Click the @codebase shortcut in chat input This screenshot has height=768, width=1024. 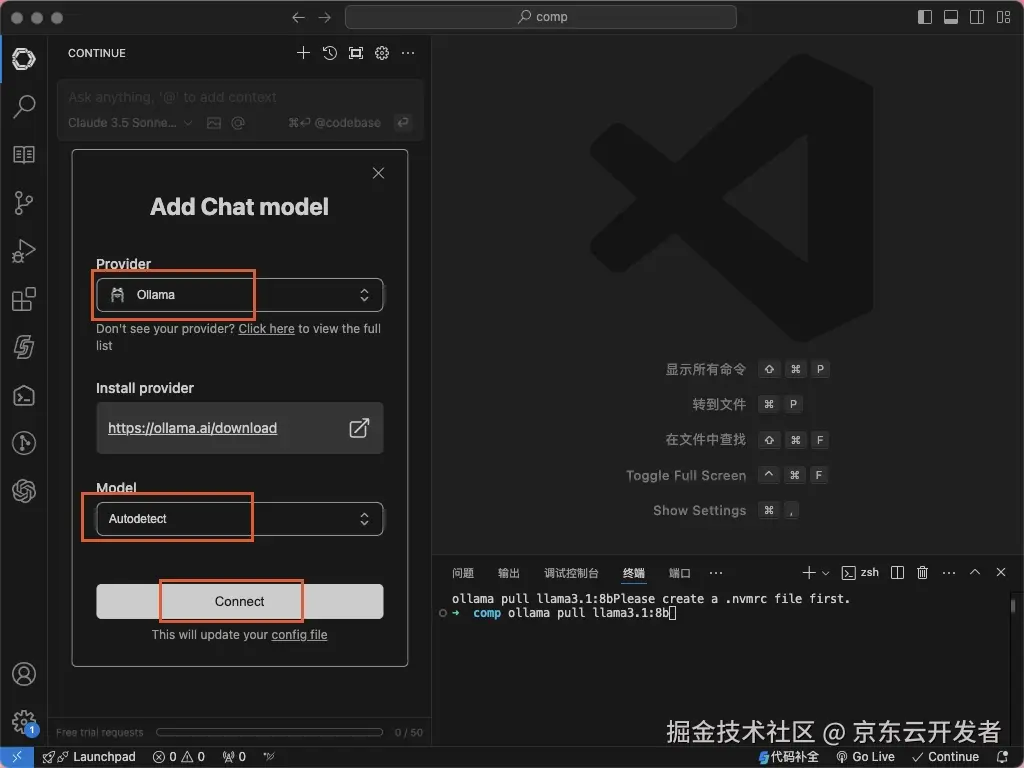[x=334, y=123]
